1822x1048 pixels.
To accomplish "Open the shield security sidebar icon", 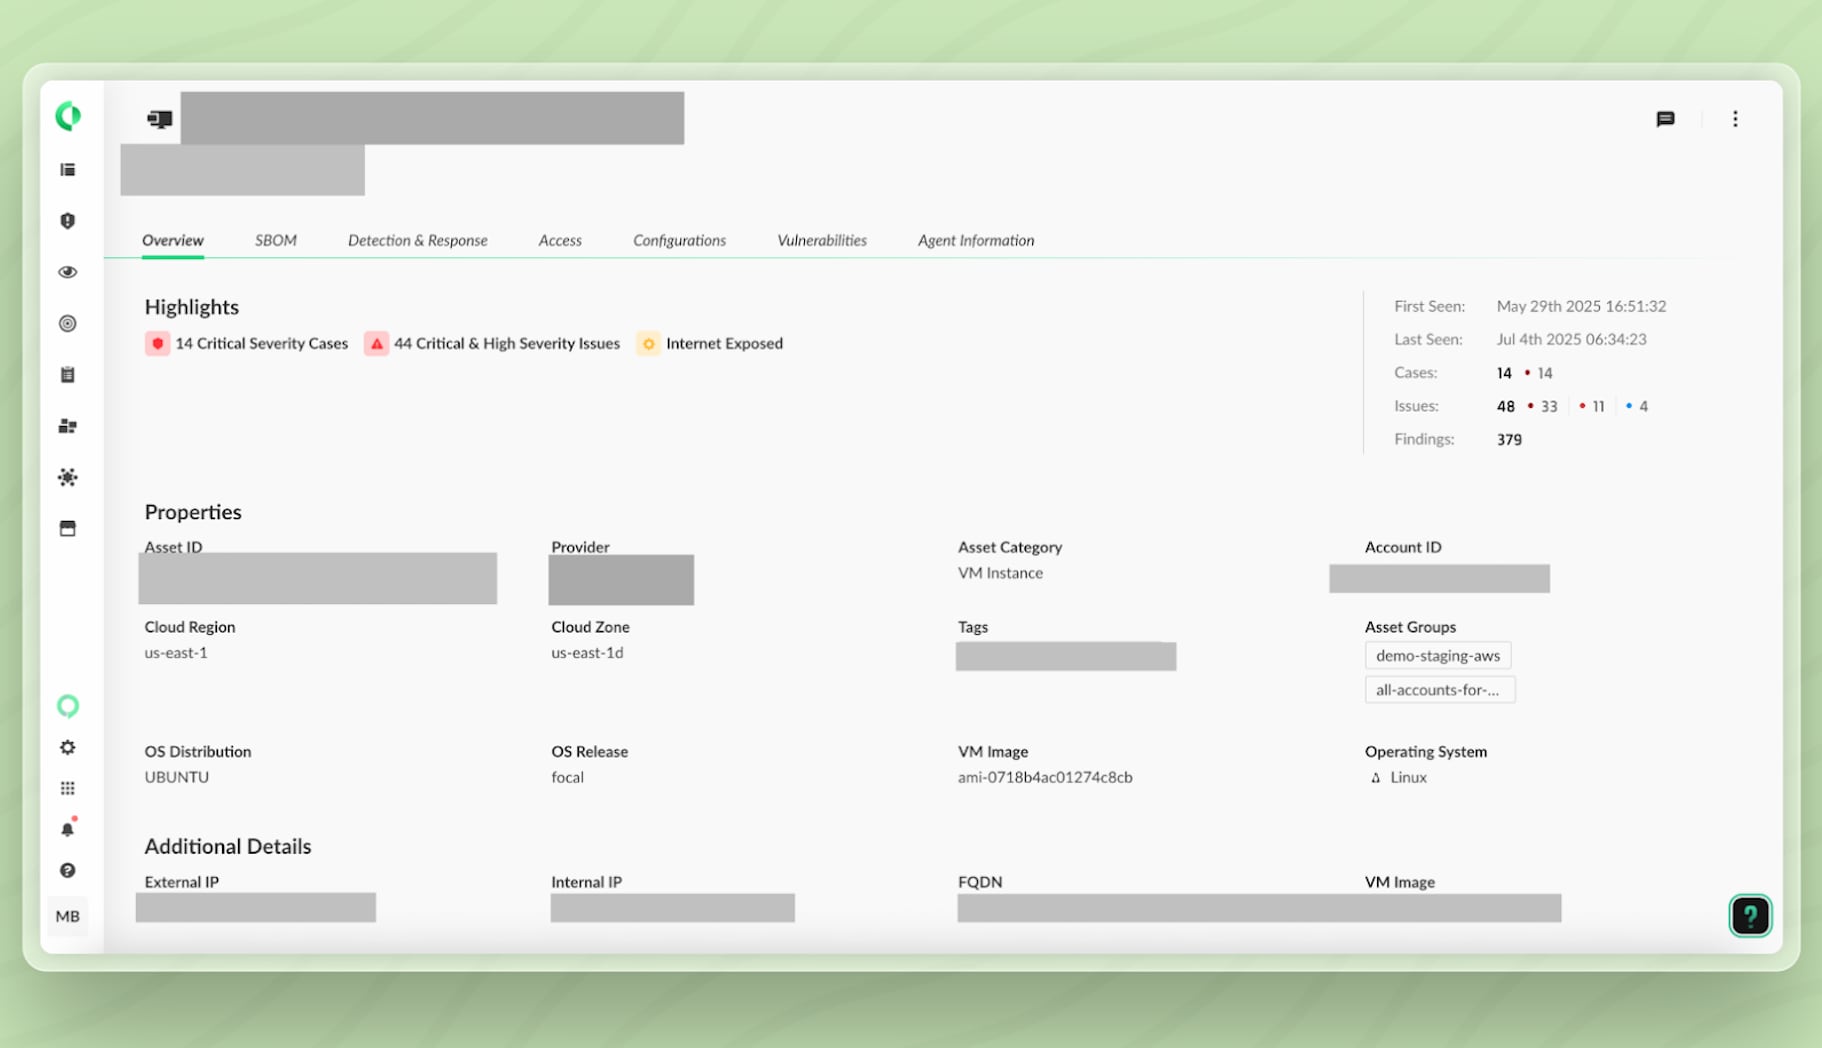I will (68, 221).
